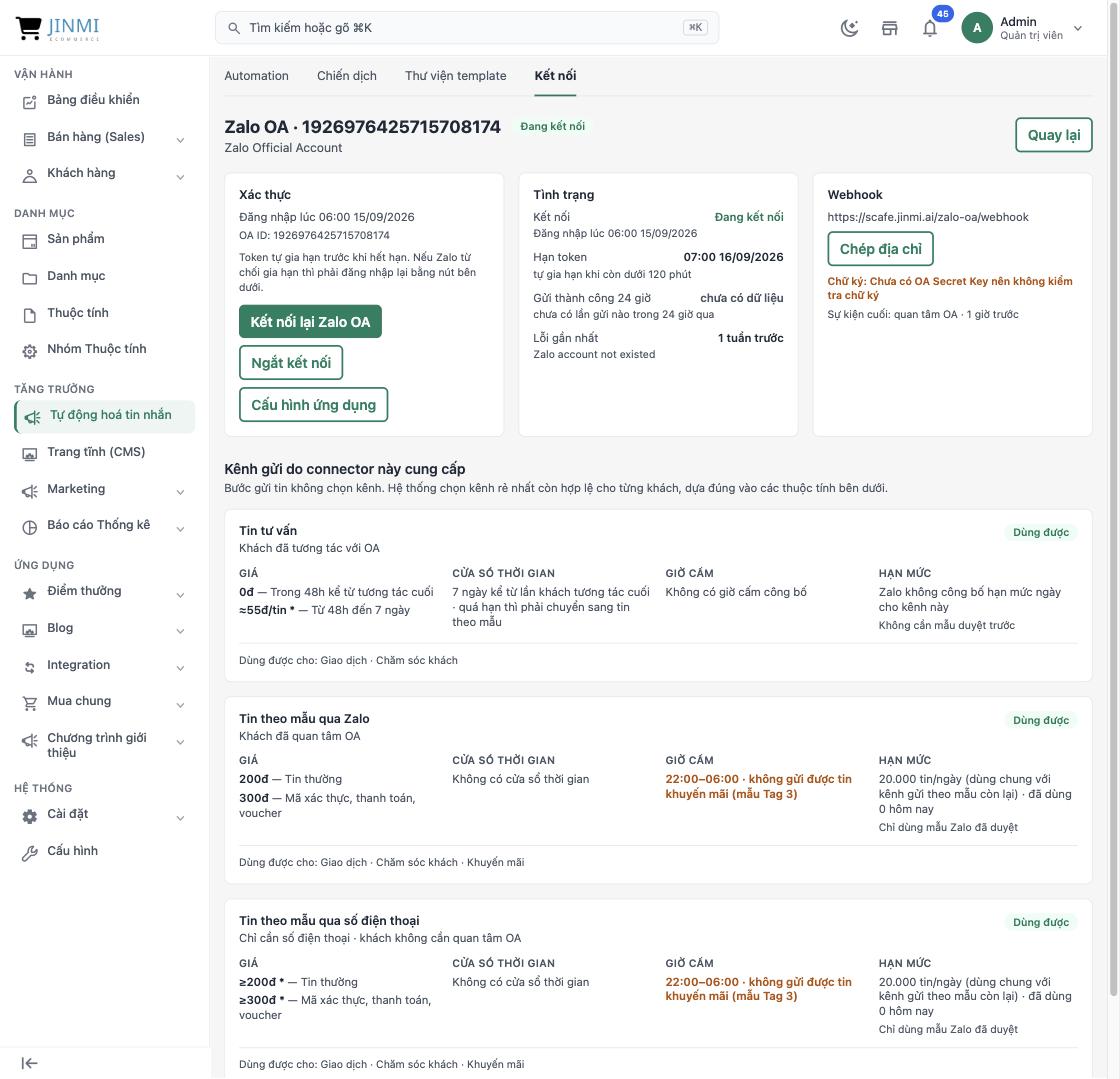Click Kết nối lại Zalo OA button

[x=310, y=322]
